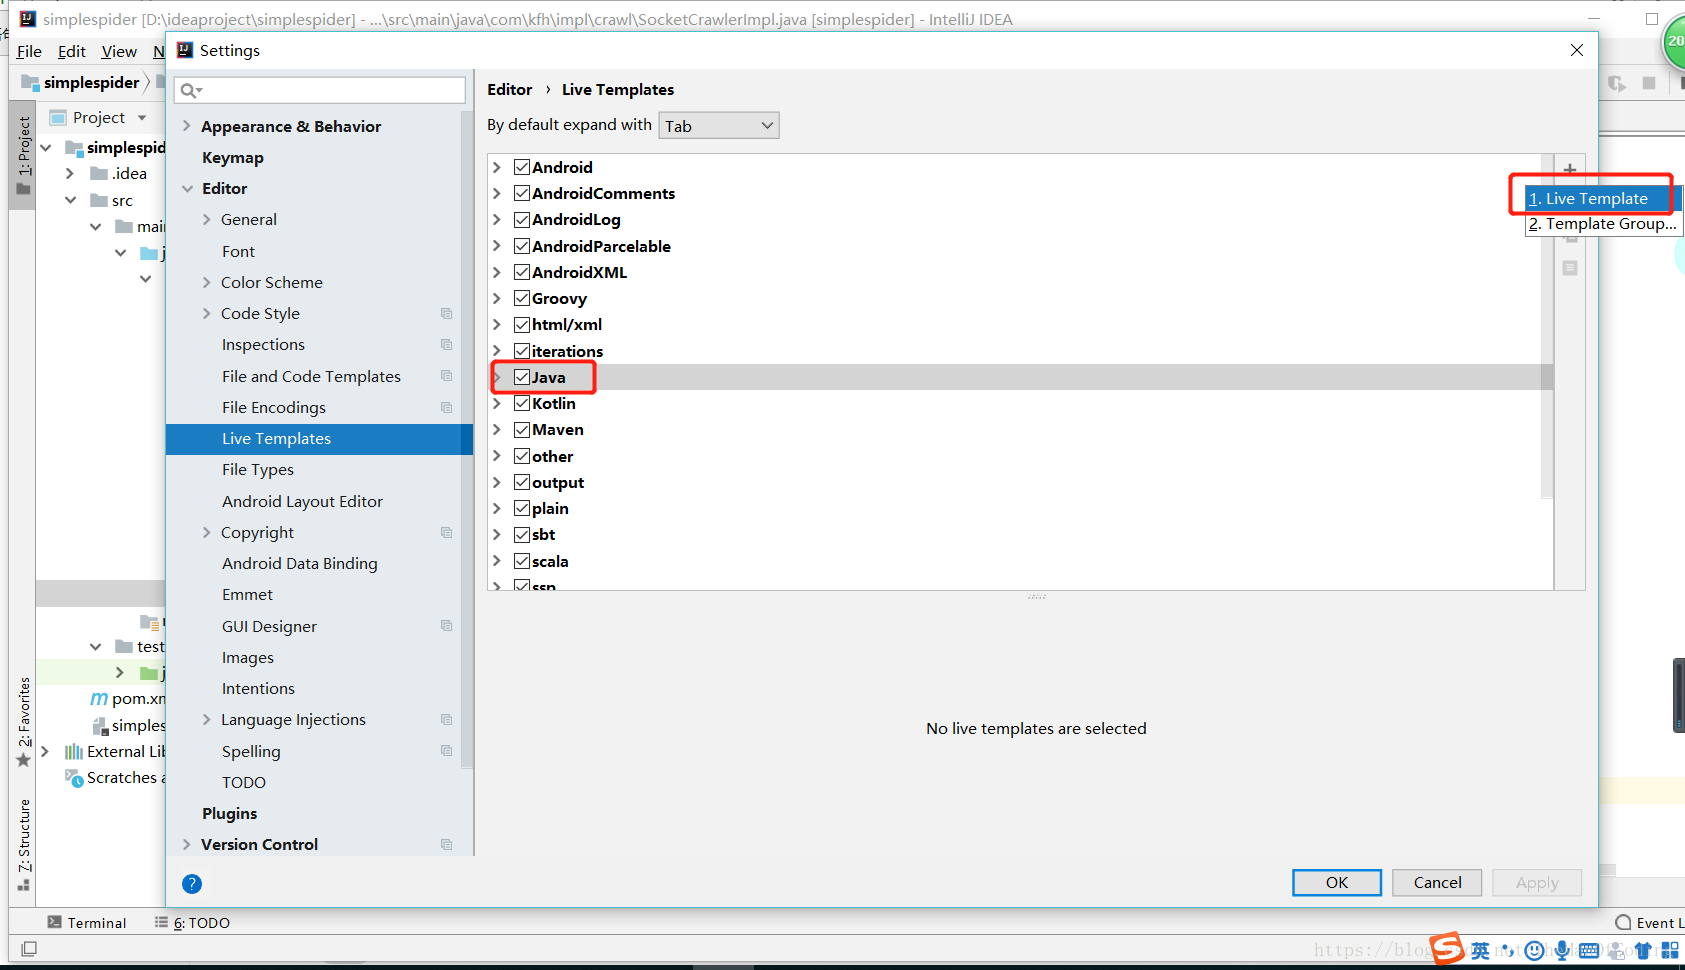Click the project-level icon beside Code Style
The width and height of the screenshot is (1685, 970).
coord(447,314)
